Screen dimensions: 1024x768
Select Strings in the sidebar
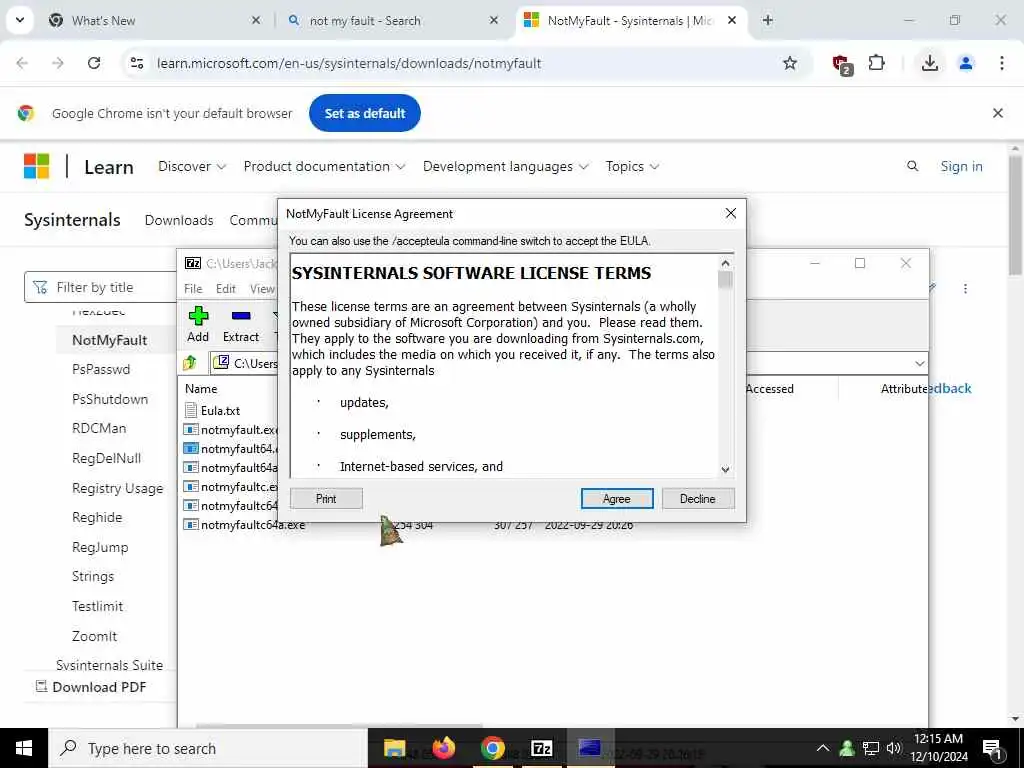click(93, 576)
